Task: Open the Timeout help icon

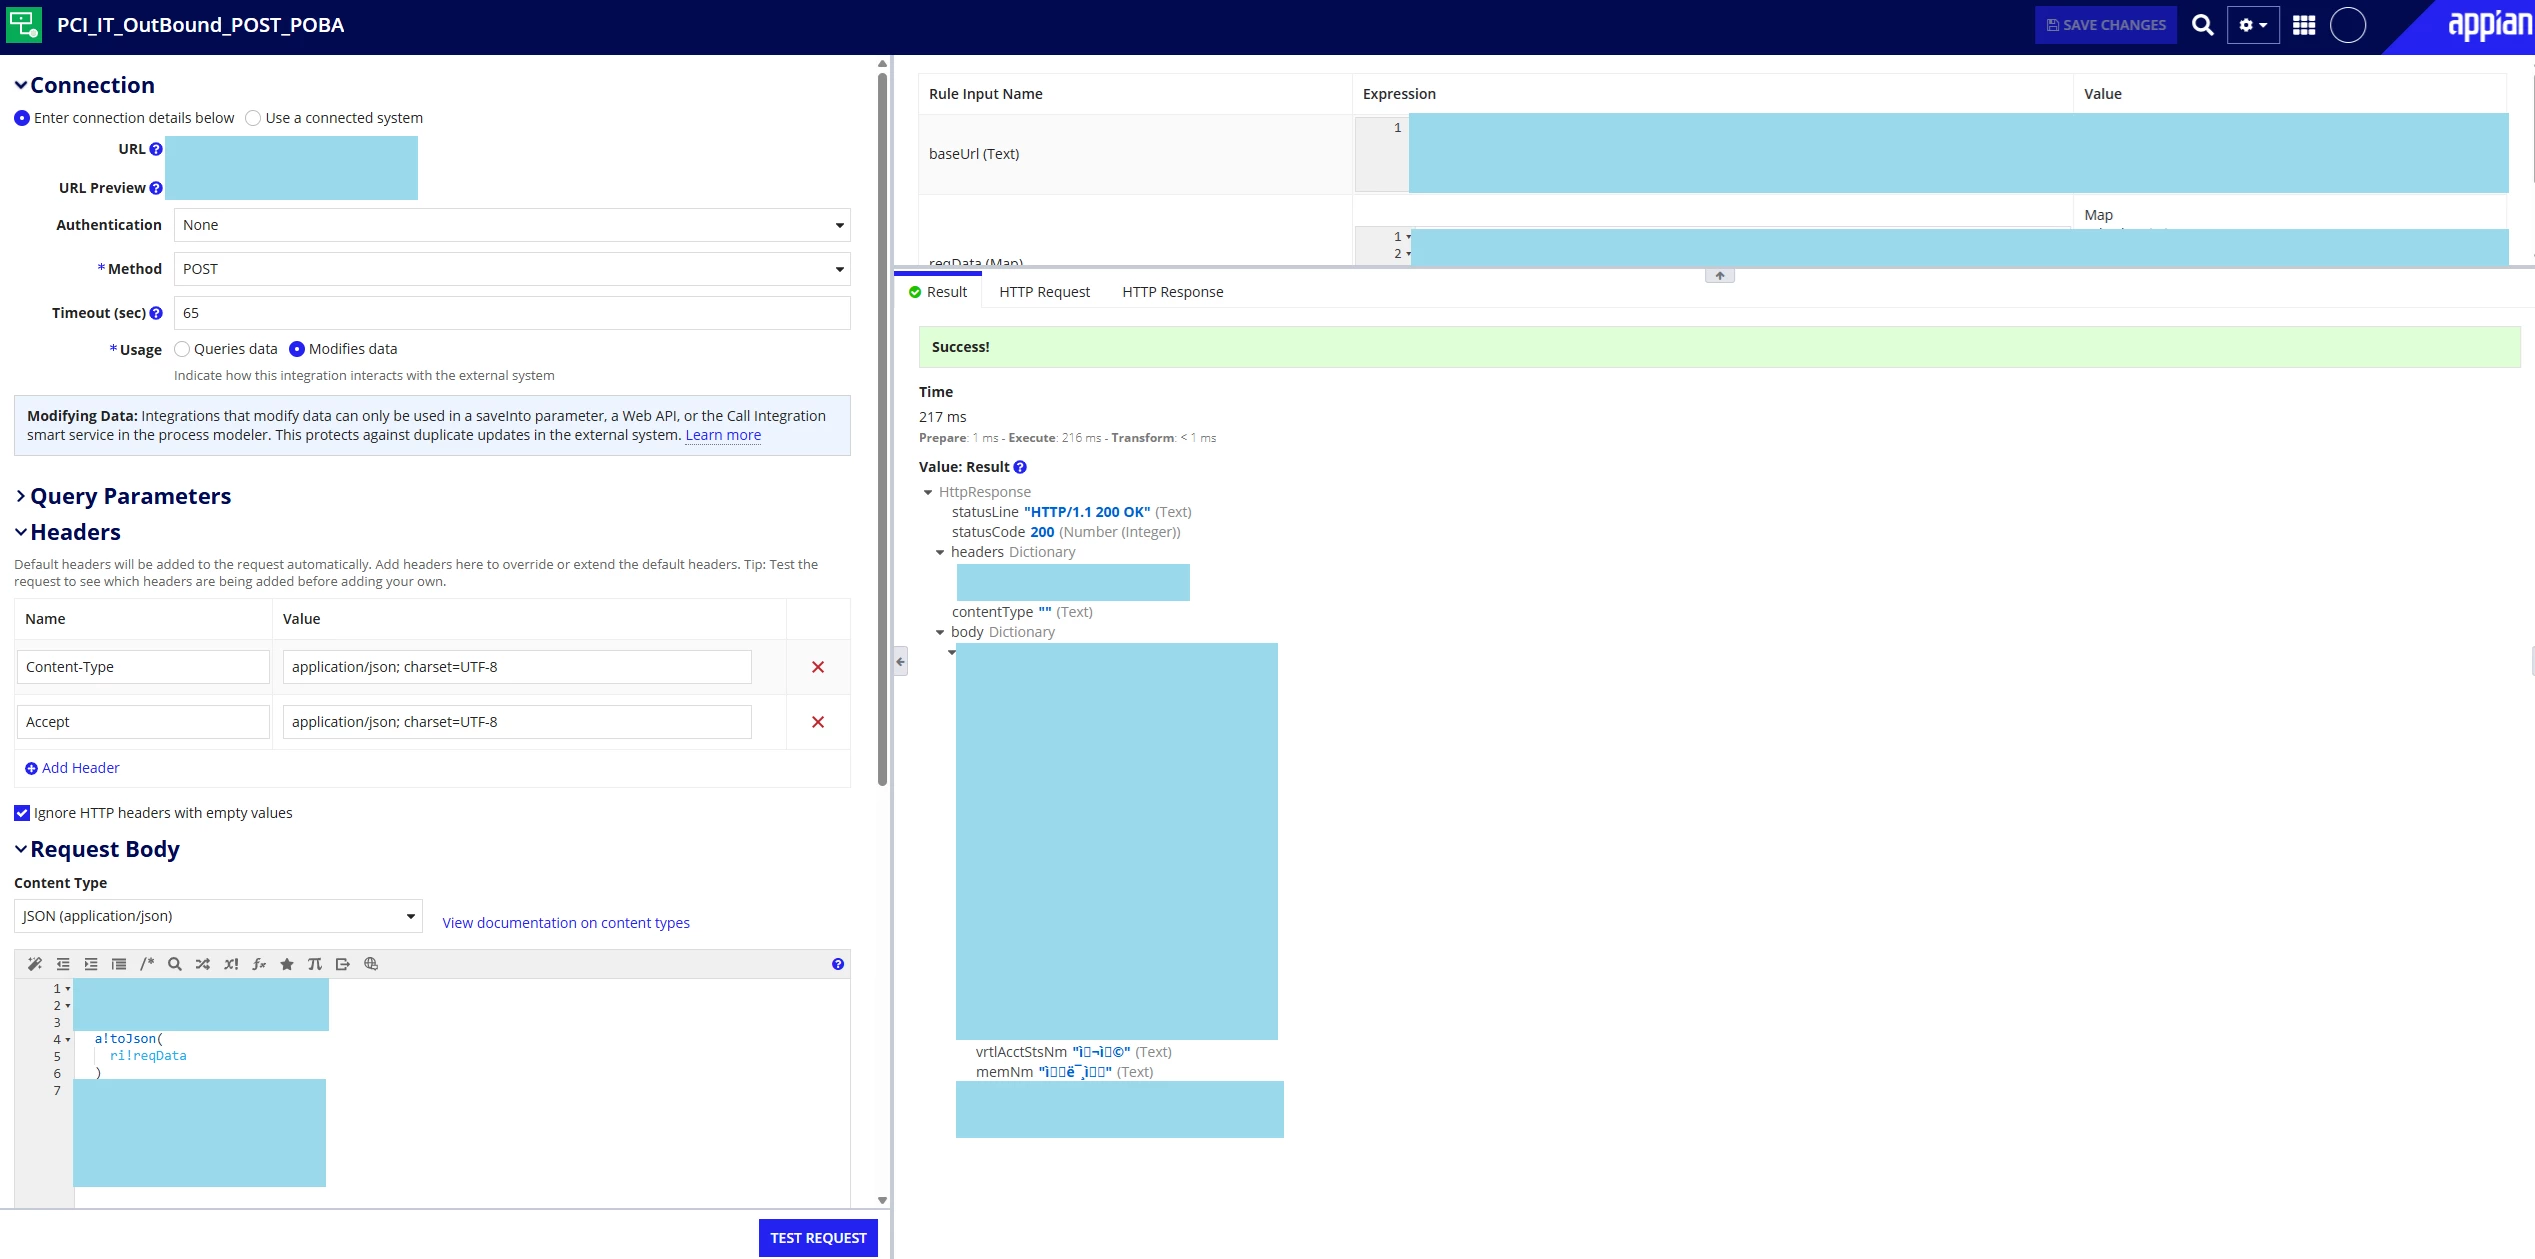Action: click(x=156, y=313)
